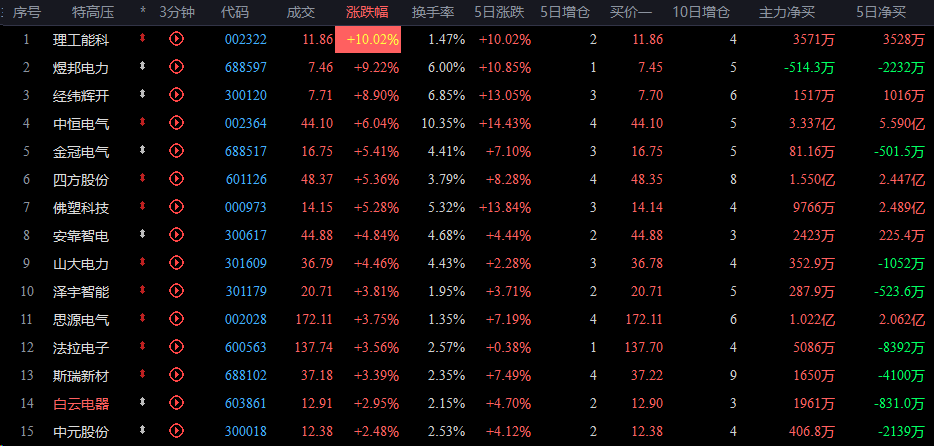Open the 3-minute chart icon for 四方股份

tap(176, 178)
